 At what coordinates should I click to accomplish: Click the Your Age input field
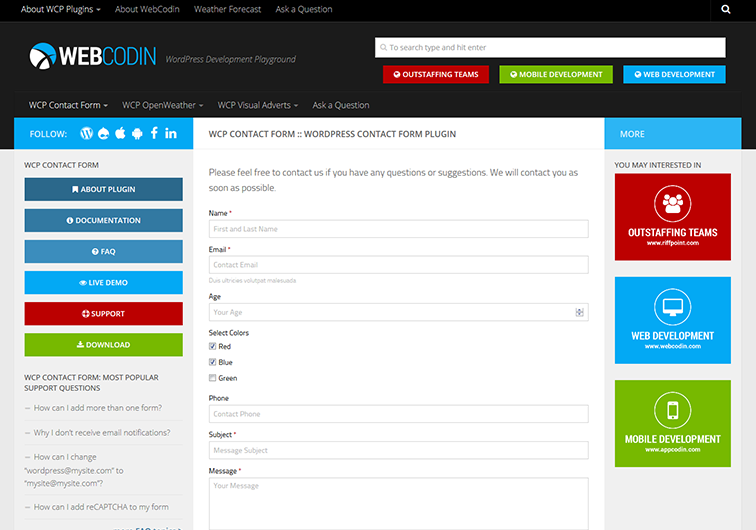coord(398,313)
